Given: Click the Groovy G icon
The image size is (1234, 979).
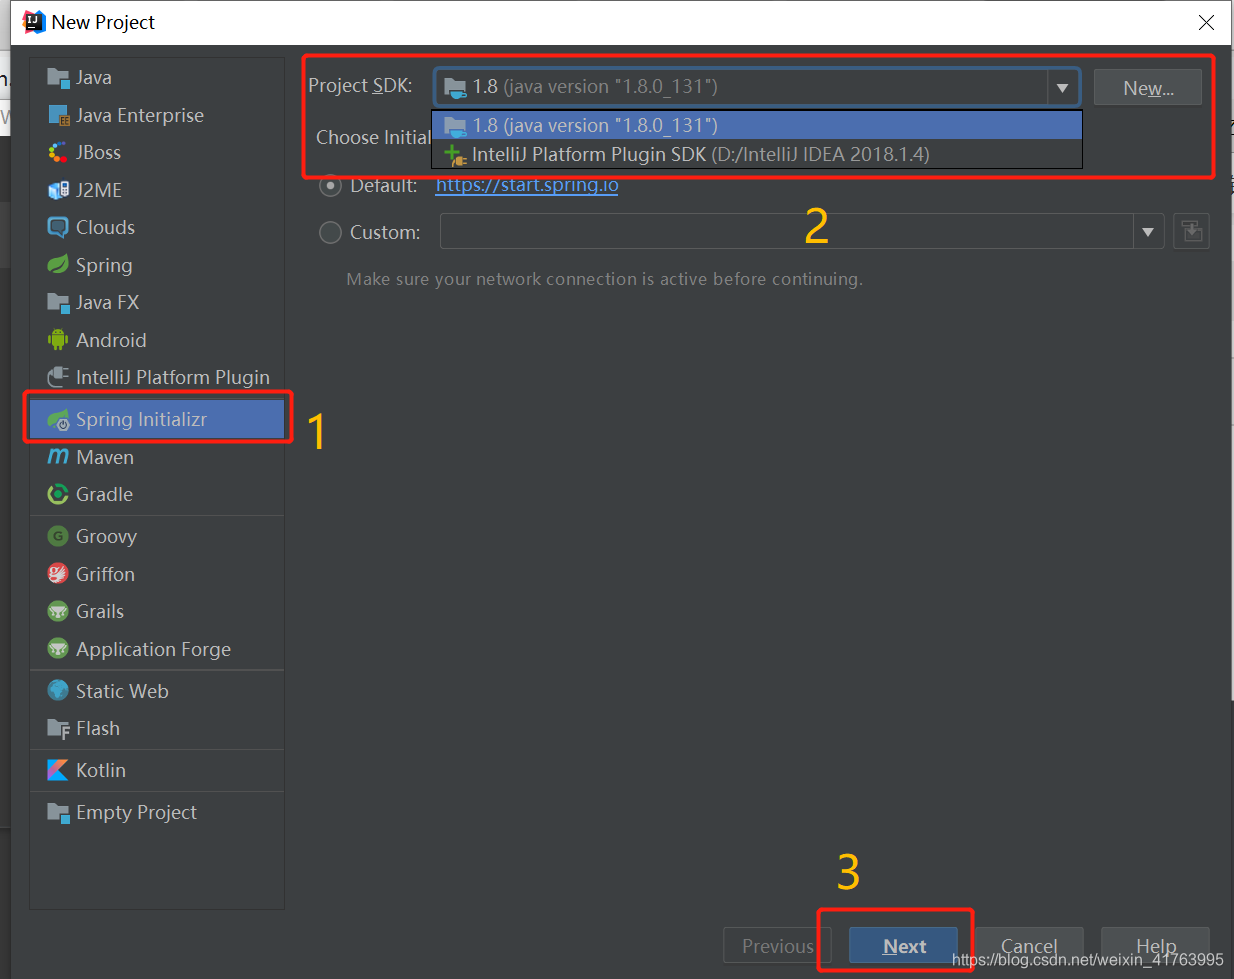Looking at the screenshot, I should 58,536.
